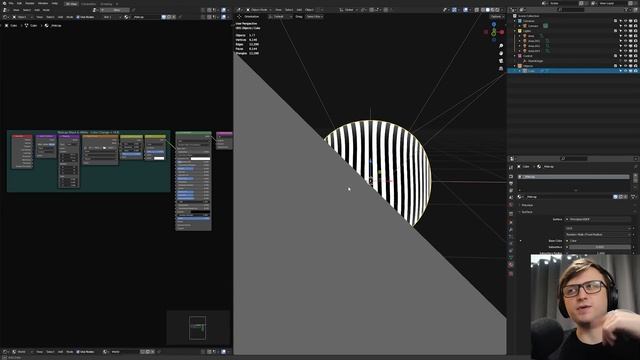Open the Drag Select Box dropdown
640x360 pixels.
[314, 17]
